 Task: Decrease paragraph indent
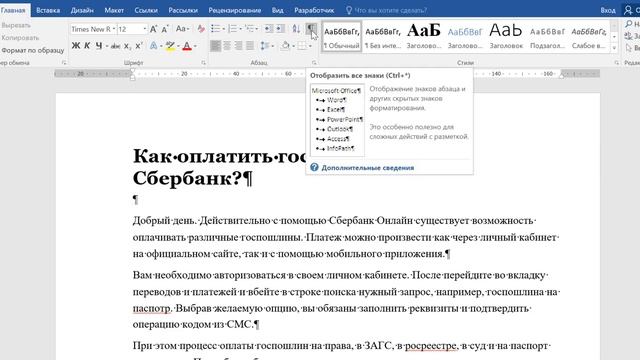tap(269, 29)
